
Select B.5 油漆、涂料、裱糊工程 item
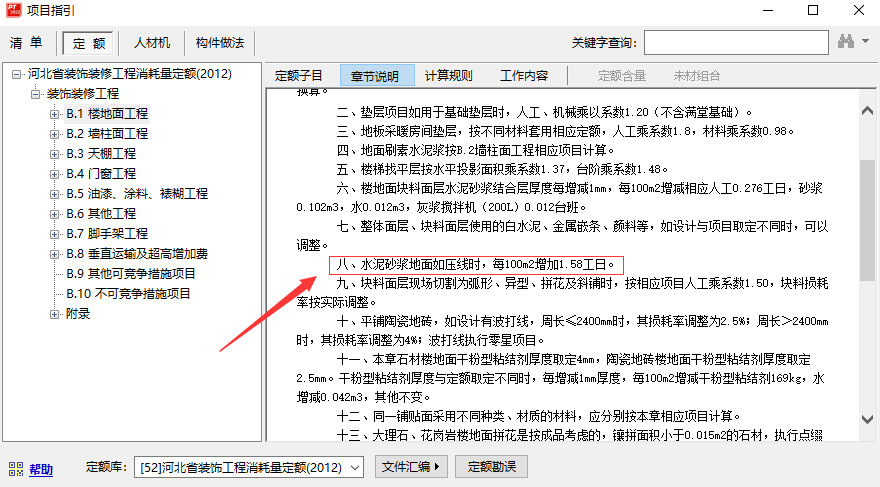[137, 194]
